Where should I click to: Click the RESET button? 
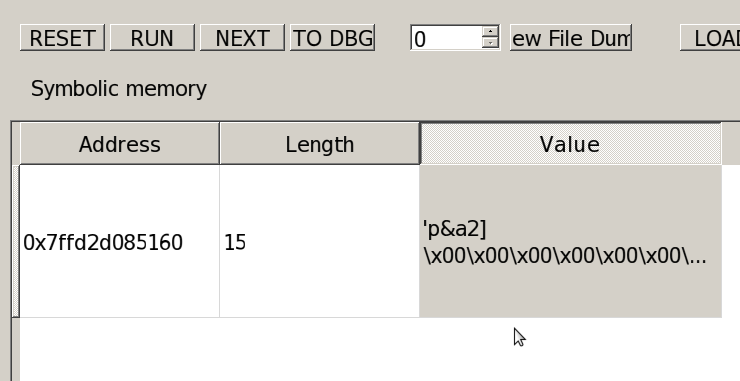click(62, 38)
